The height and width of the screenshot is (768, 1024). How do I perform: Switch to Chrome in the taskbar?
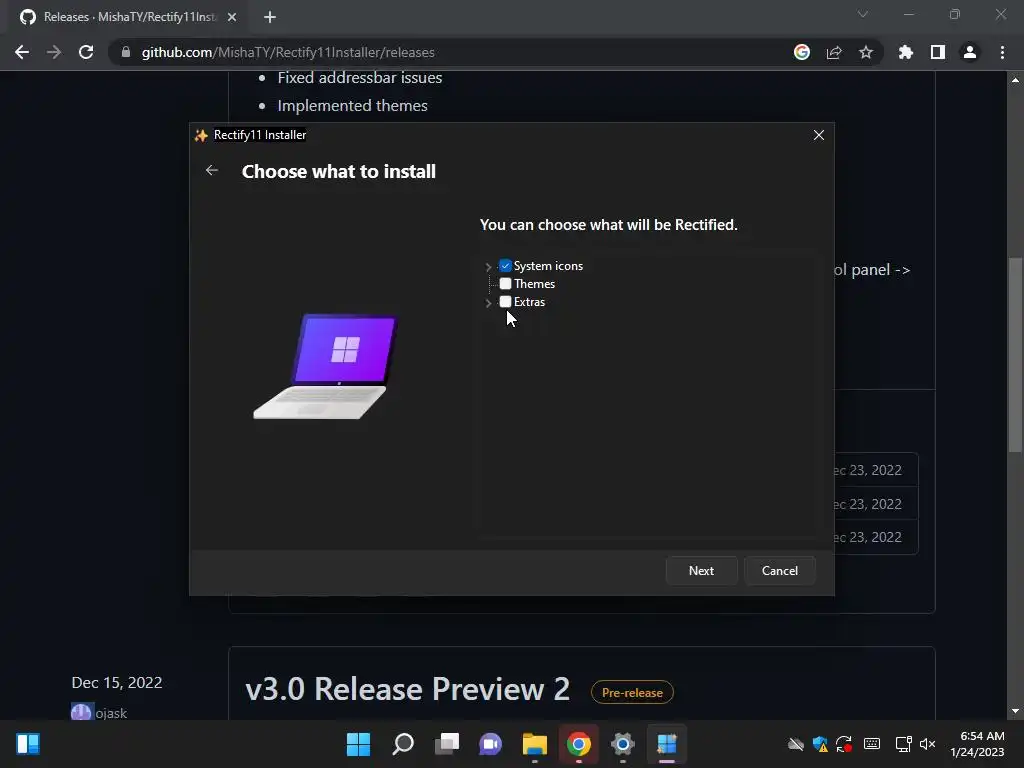(x=579, y=744)
